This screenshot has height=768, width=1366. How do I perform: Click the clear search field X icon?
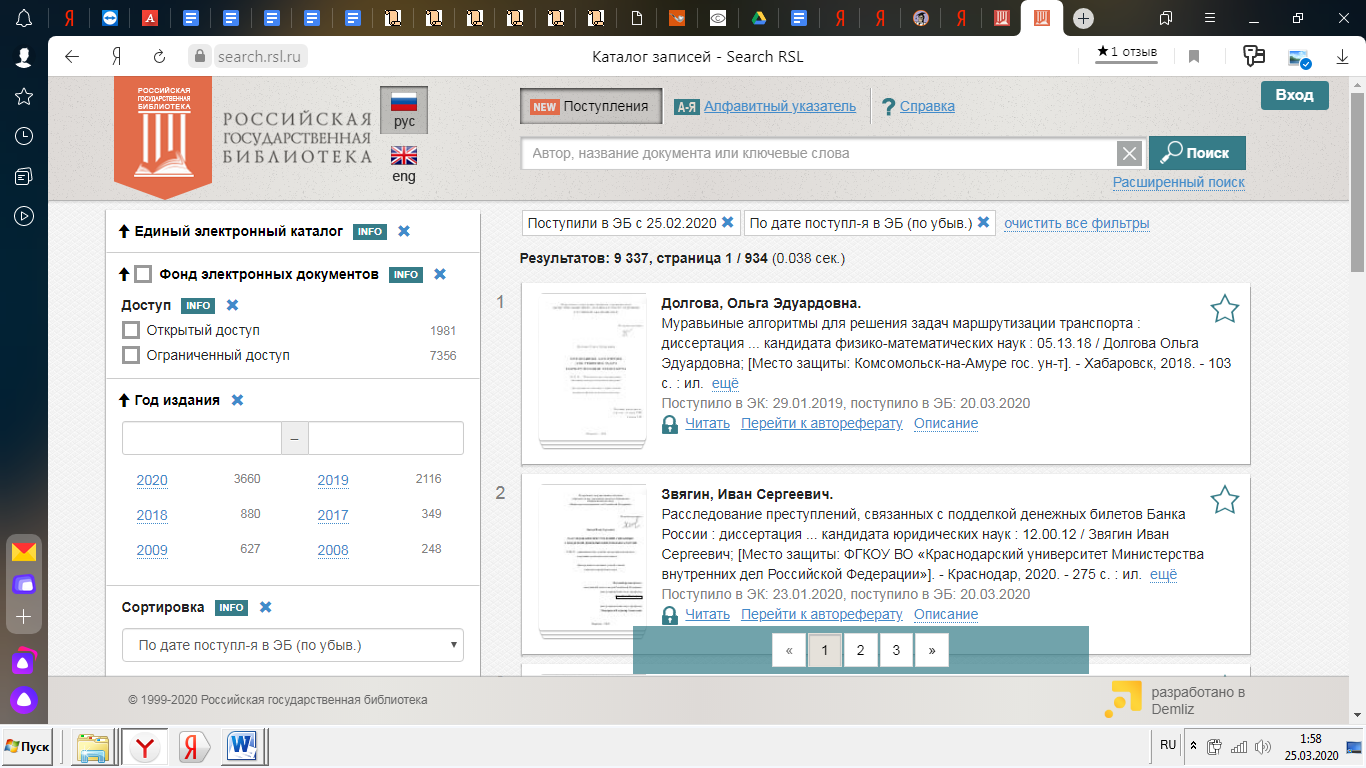pyautogui.click(x=1129, y=153)
